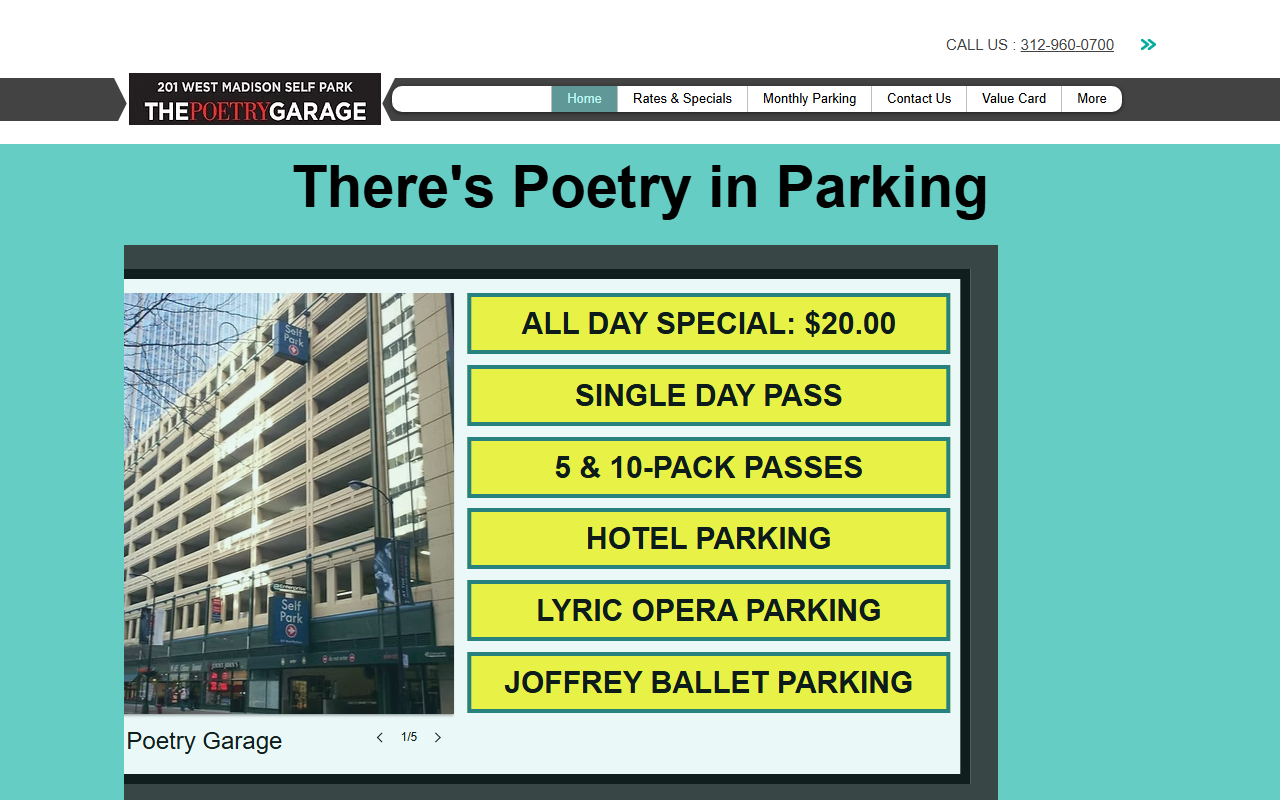This screenshot has height=800, width=1280.
Task: Open the Monthly Parking menu item
Action: [809, 99]
